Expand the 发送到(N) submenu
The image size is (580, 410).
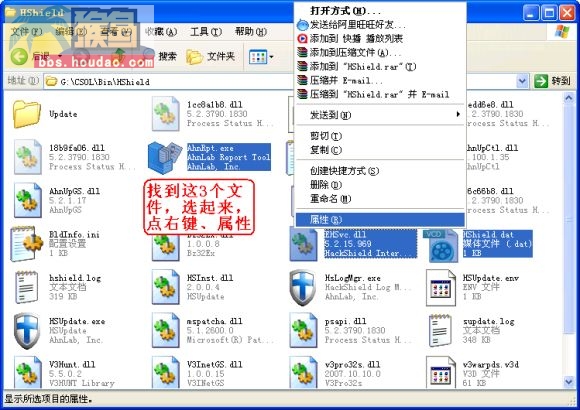tap(380, 115)
